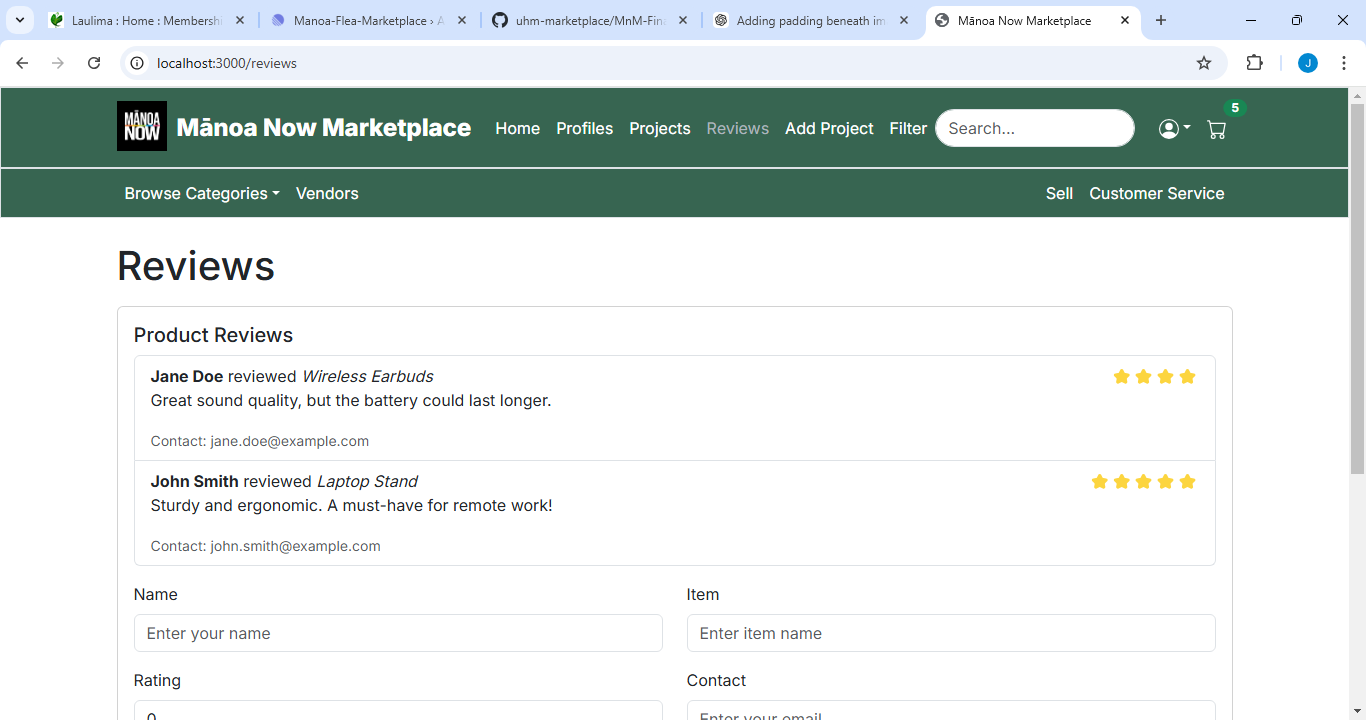Expand the tab search chevron

tap(19, 20)
